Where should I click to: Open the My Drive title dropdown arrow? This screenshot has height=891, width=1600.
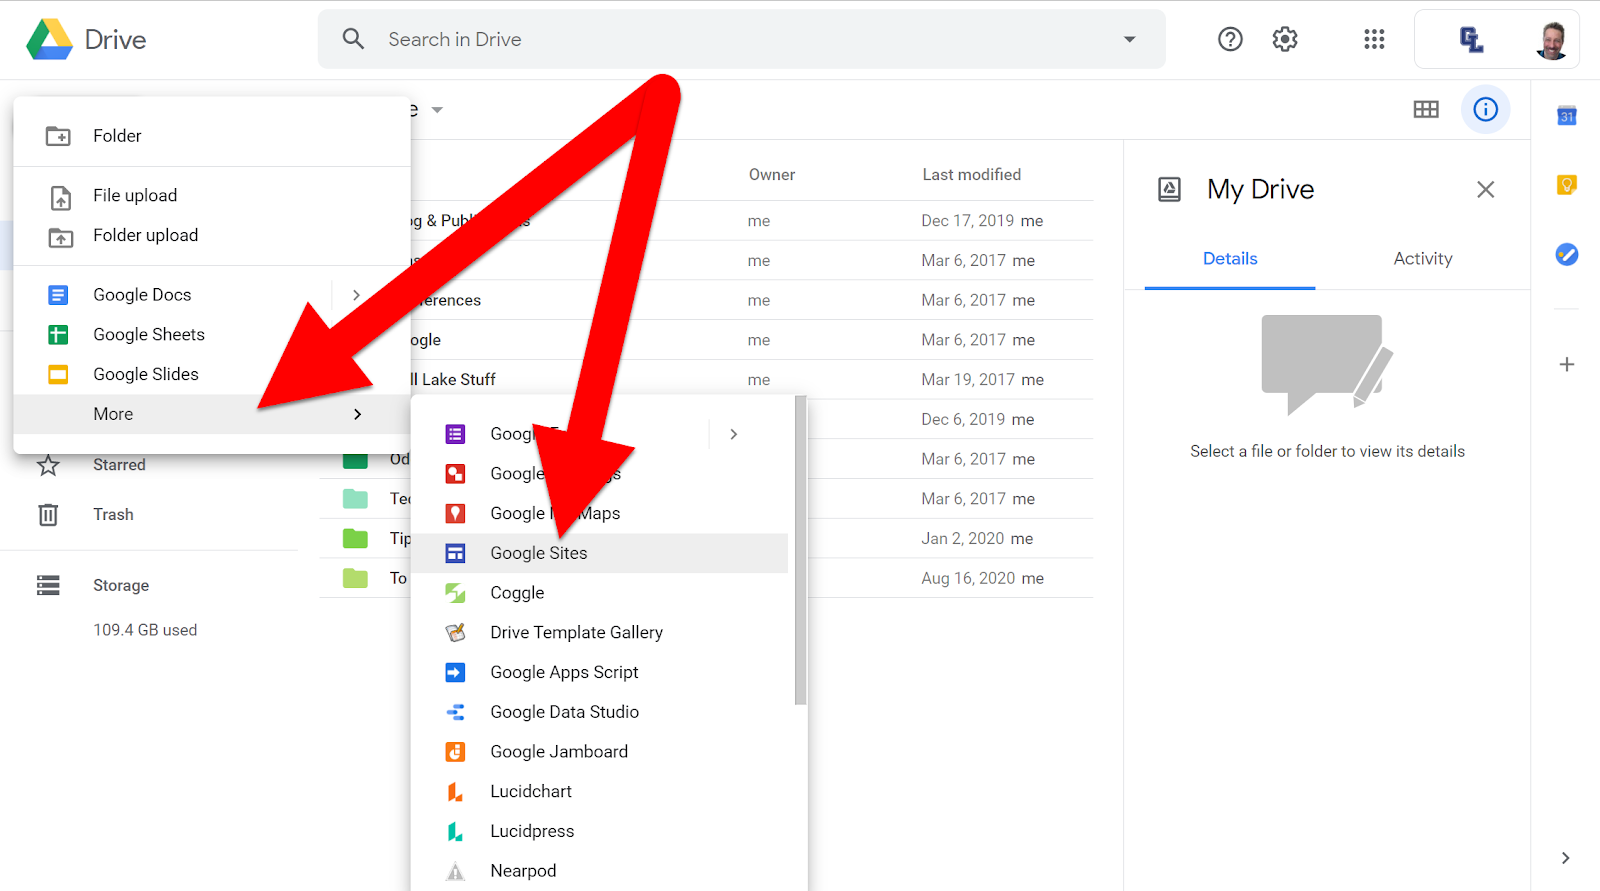pos(437,110)
